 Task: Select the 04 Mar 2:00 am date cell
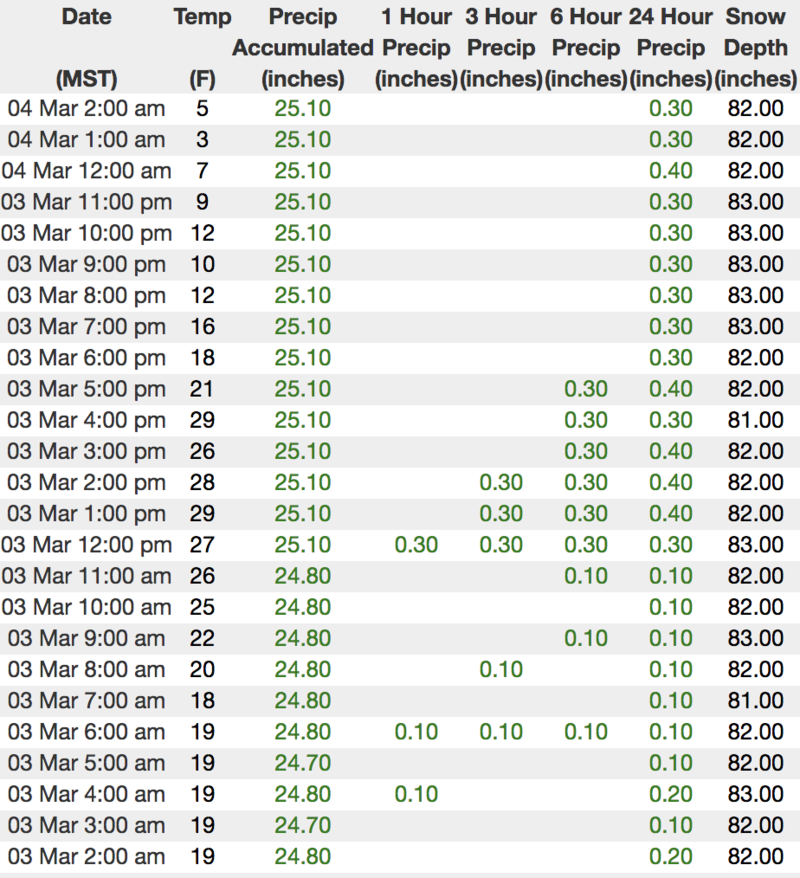(86, 109)
